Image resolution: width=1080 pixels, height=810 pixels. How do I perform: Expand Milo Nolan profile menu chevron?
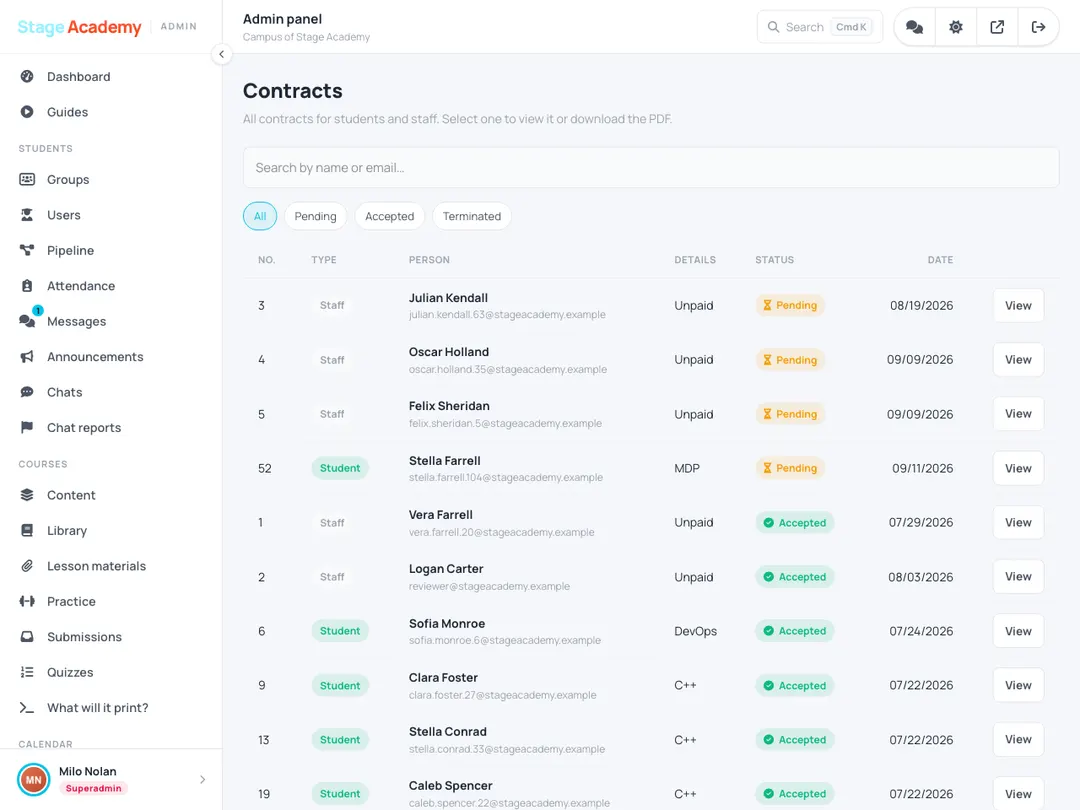tap(202, 780)
